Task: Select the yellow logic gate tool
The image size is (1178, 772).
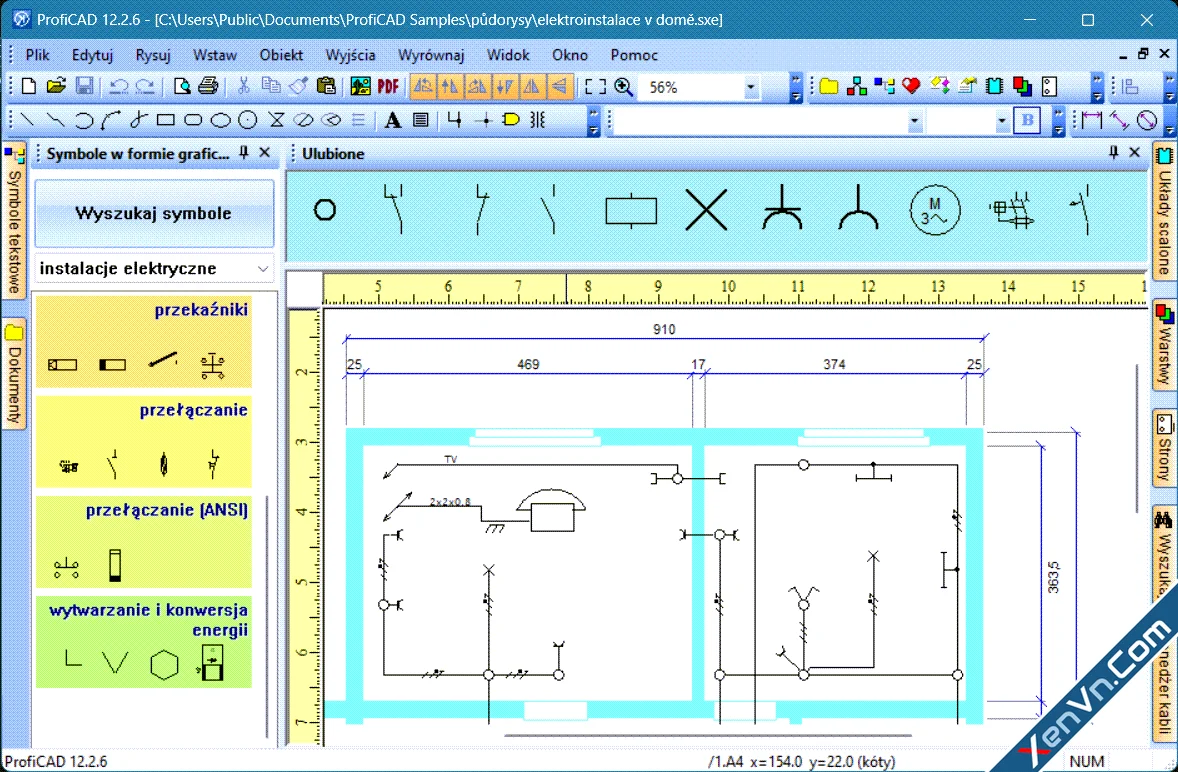Action: tap(511, 119)
